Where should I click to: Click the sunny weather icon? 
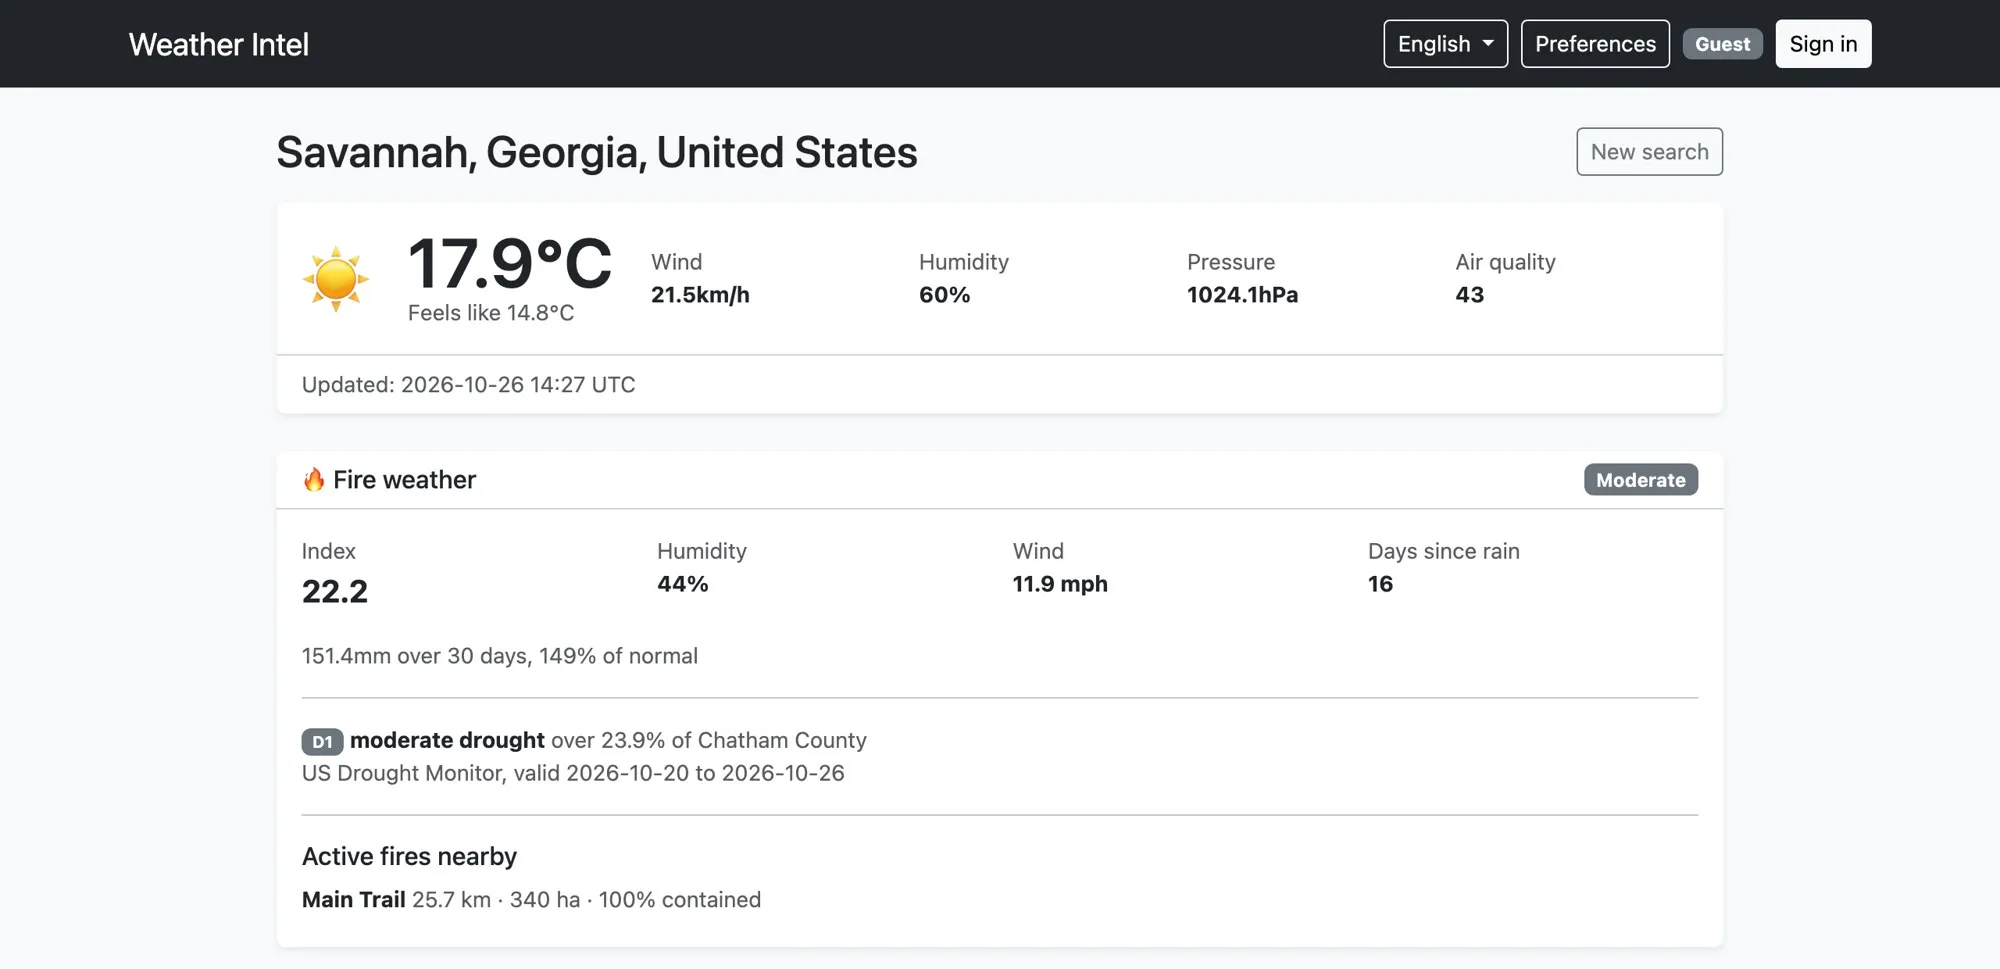point(336,279)
